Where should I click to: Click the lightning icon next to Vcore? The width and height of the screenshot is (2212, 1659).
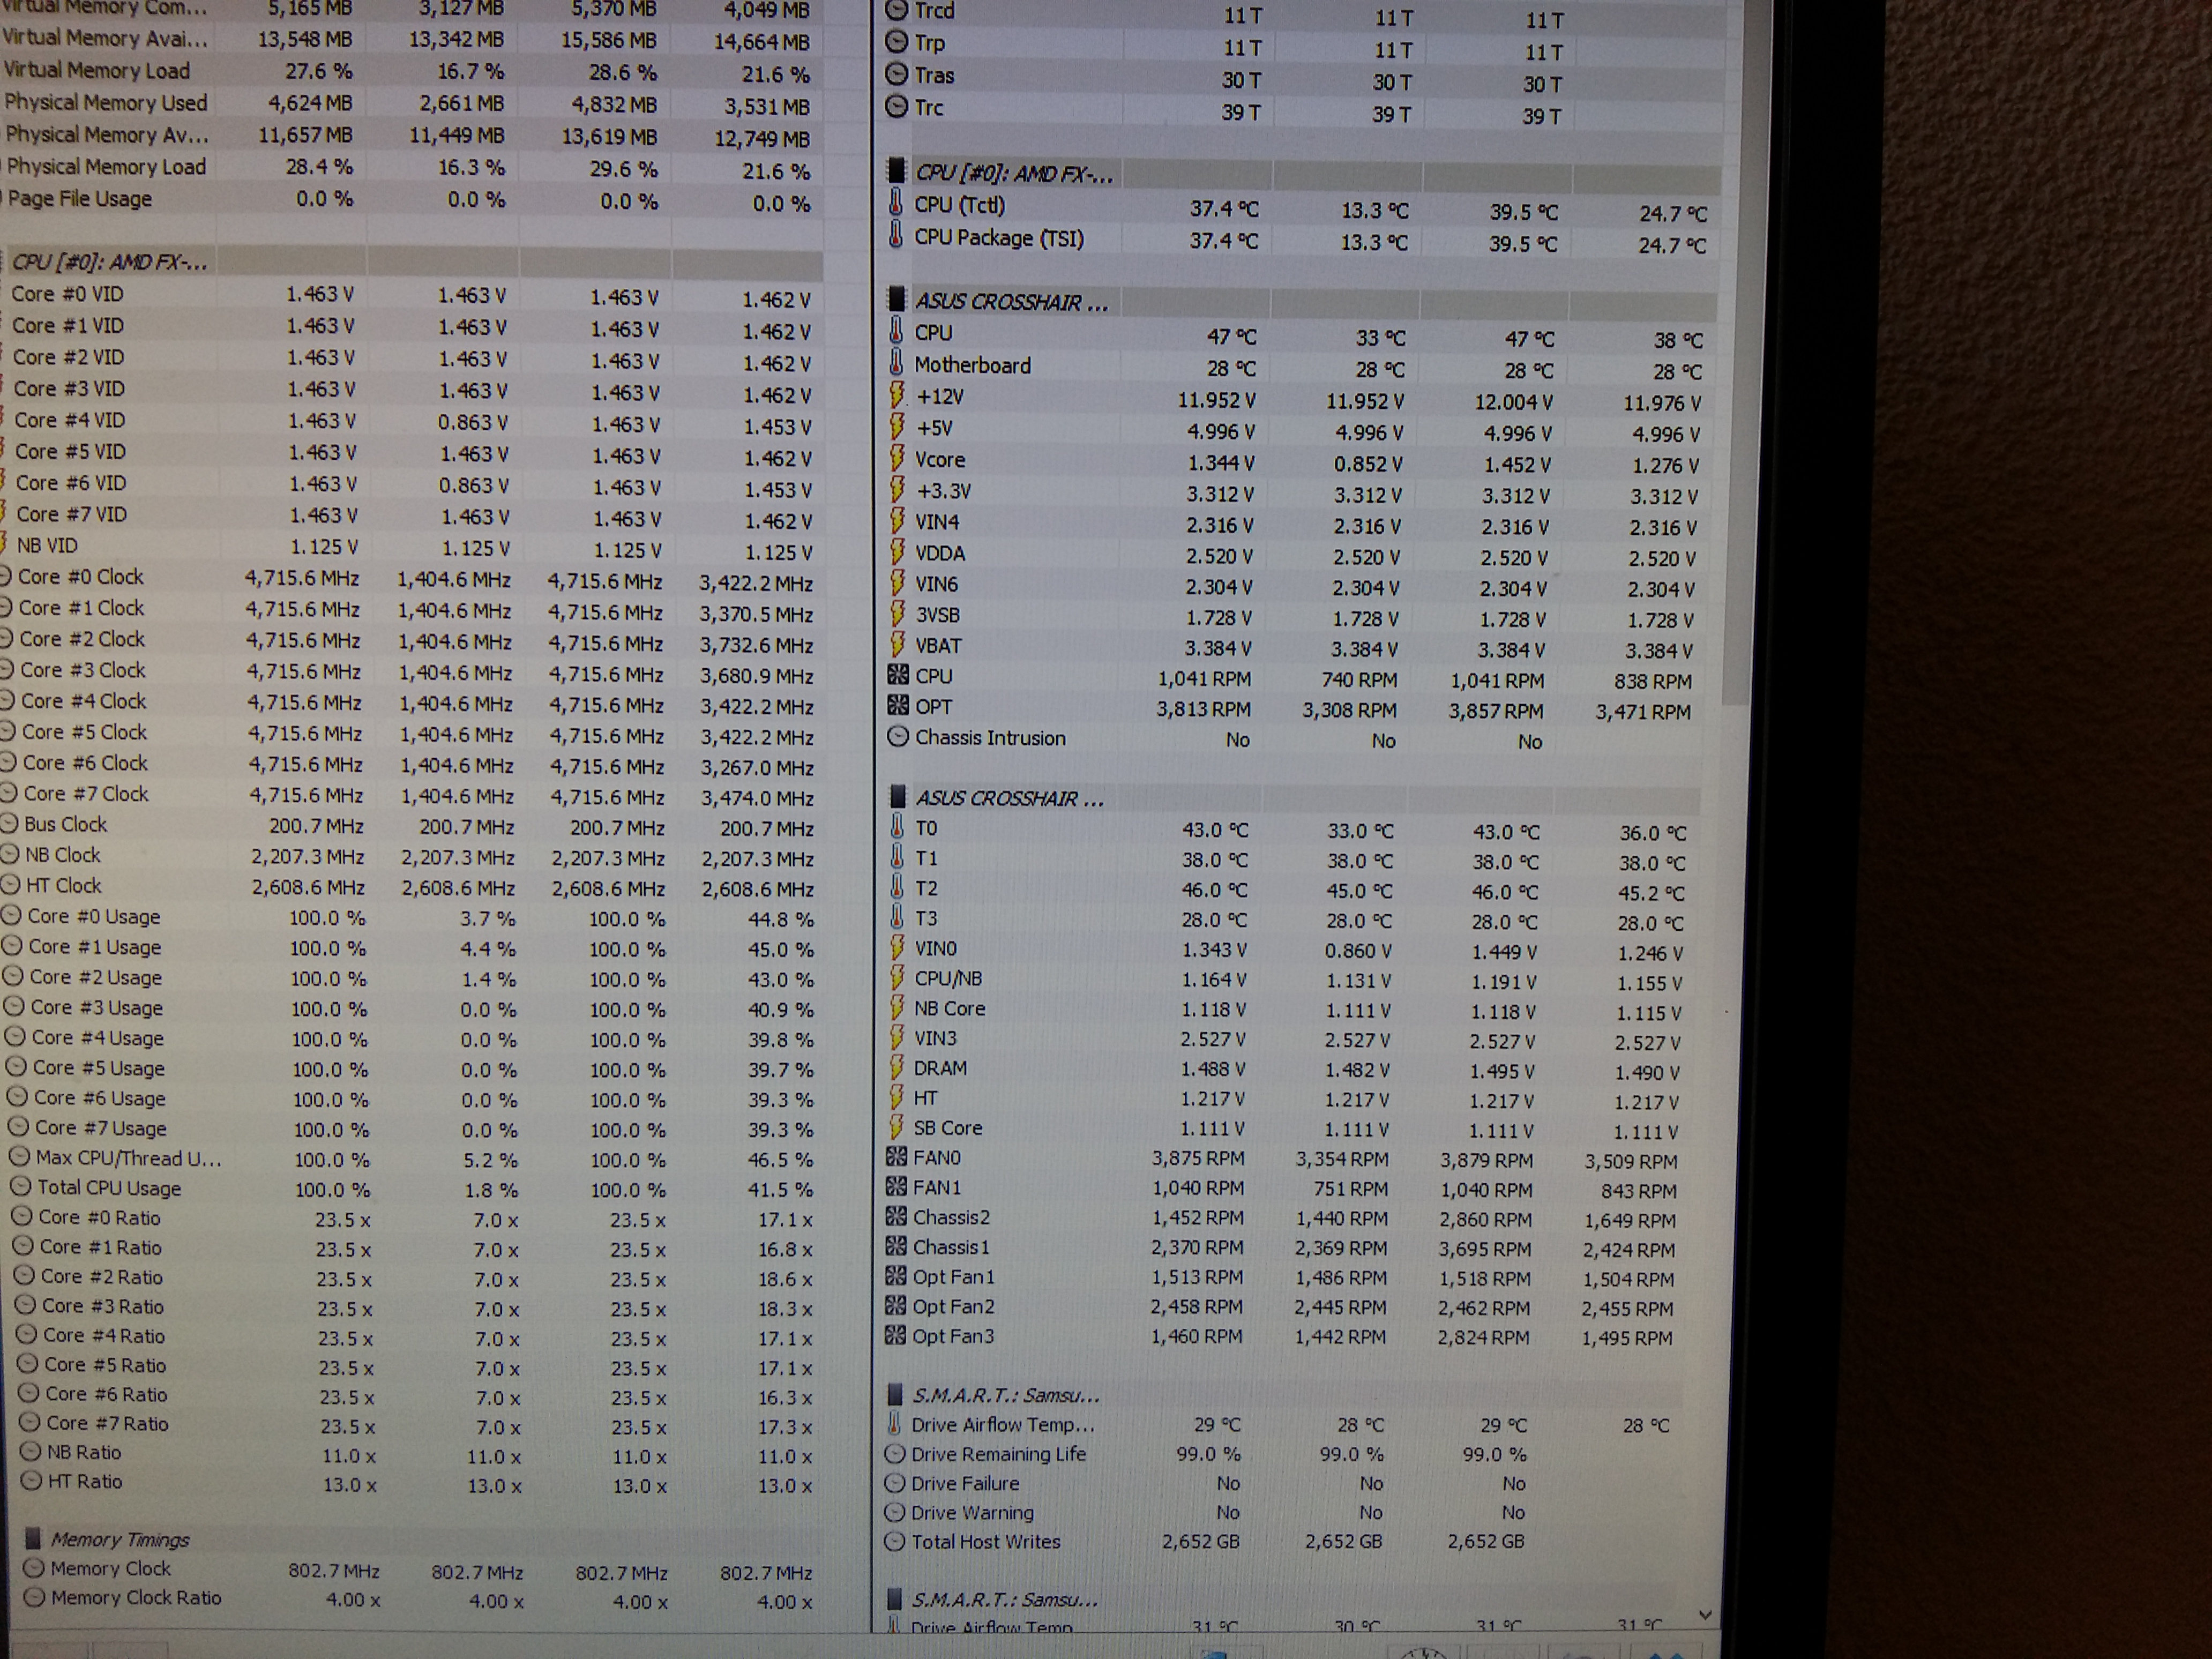pos(897,459)
